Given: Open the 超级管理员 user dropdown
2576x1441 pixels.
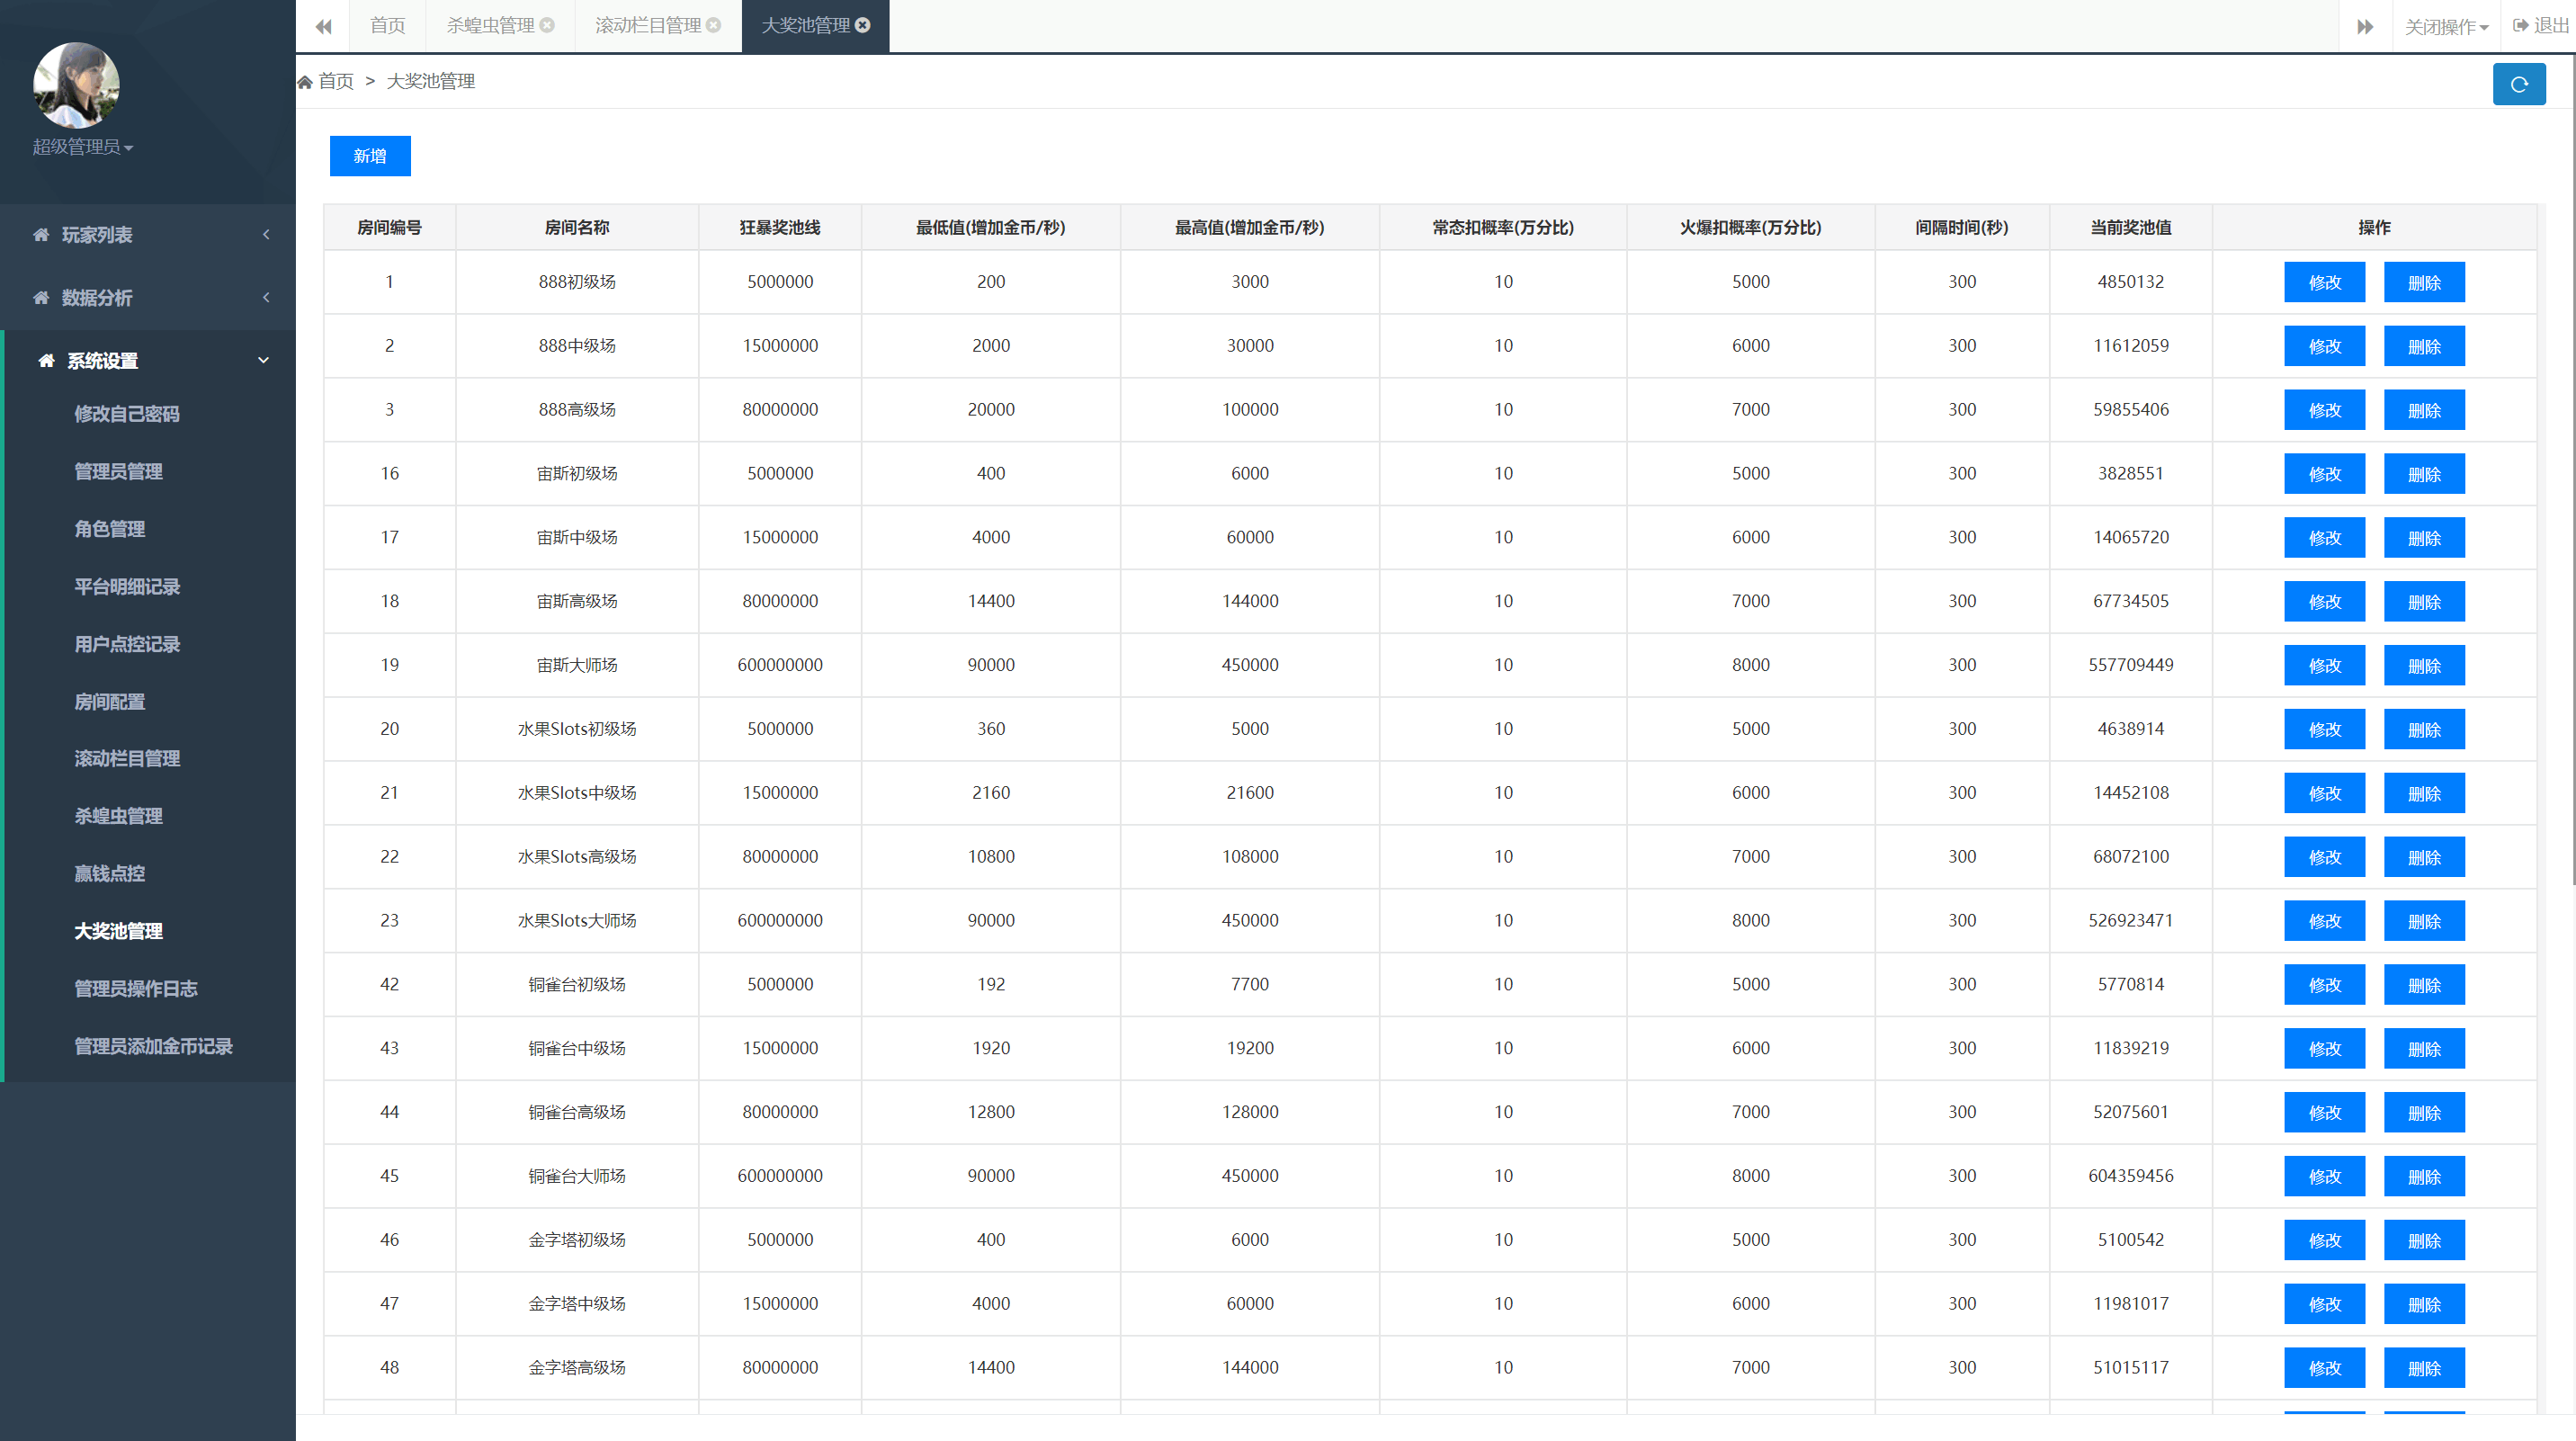Looking at the screenshot, I should 83,147.
